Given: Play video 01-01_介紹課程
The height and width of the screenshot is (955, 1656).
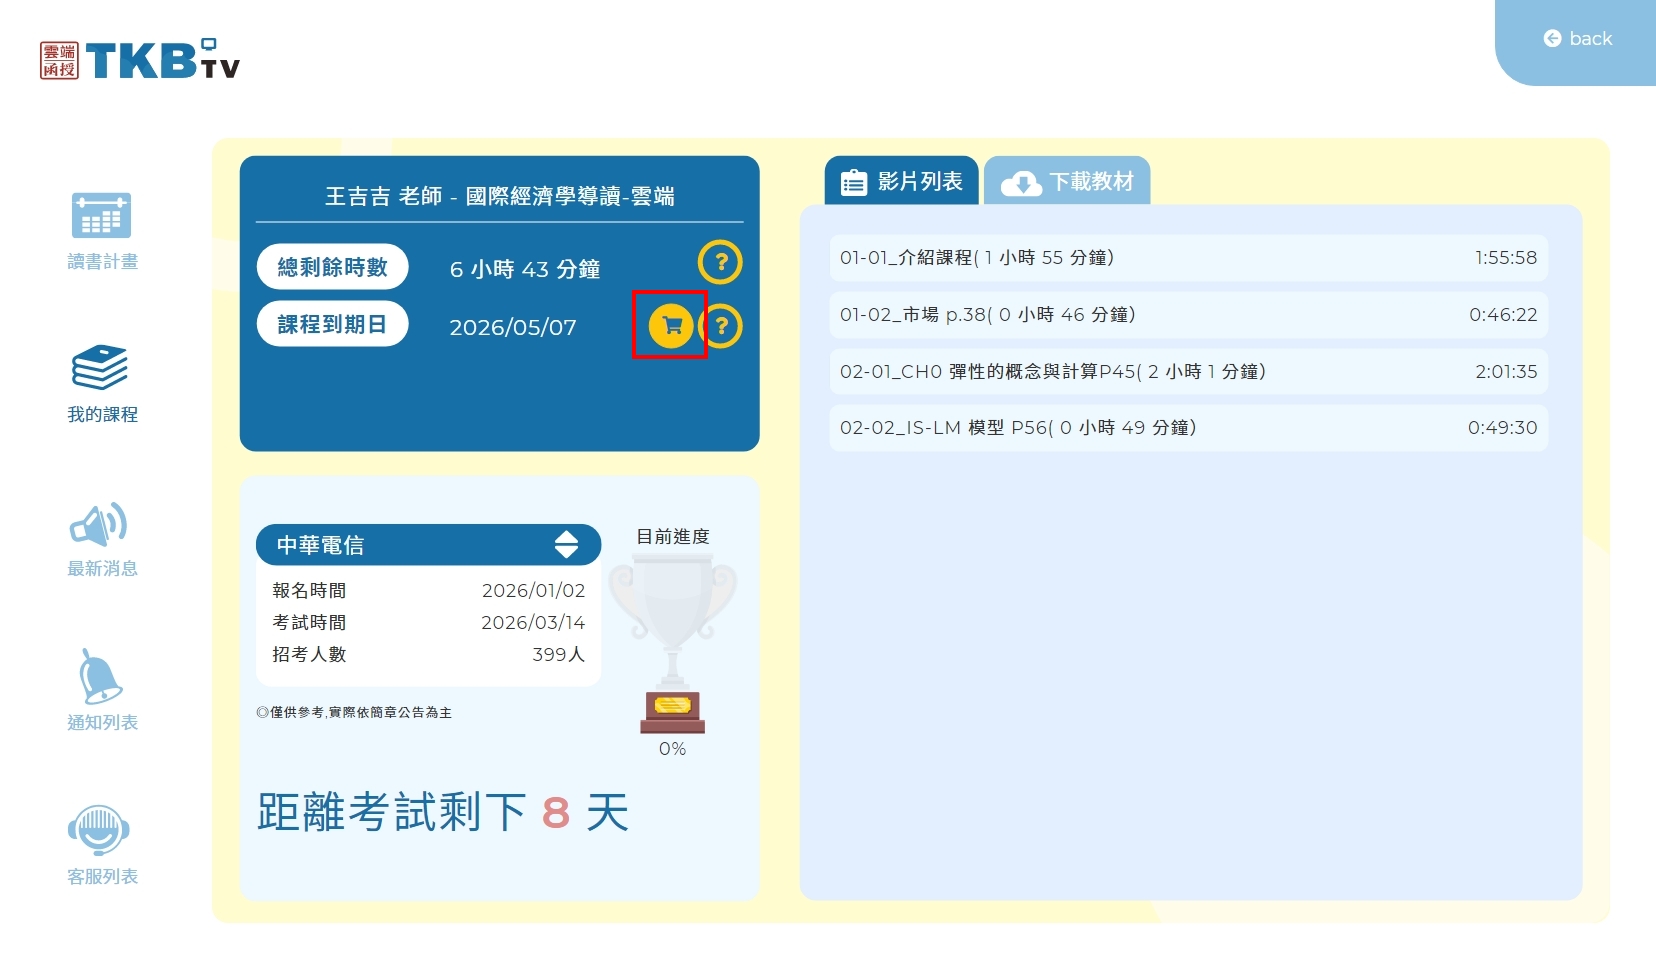Looking at the screenshot, I should point(1188,258).
